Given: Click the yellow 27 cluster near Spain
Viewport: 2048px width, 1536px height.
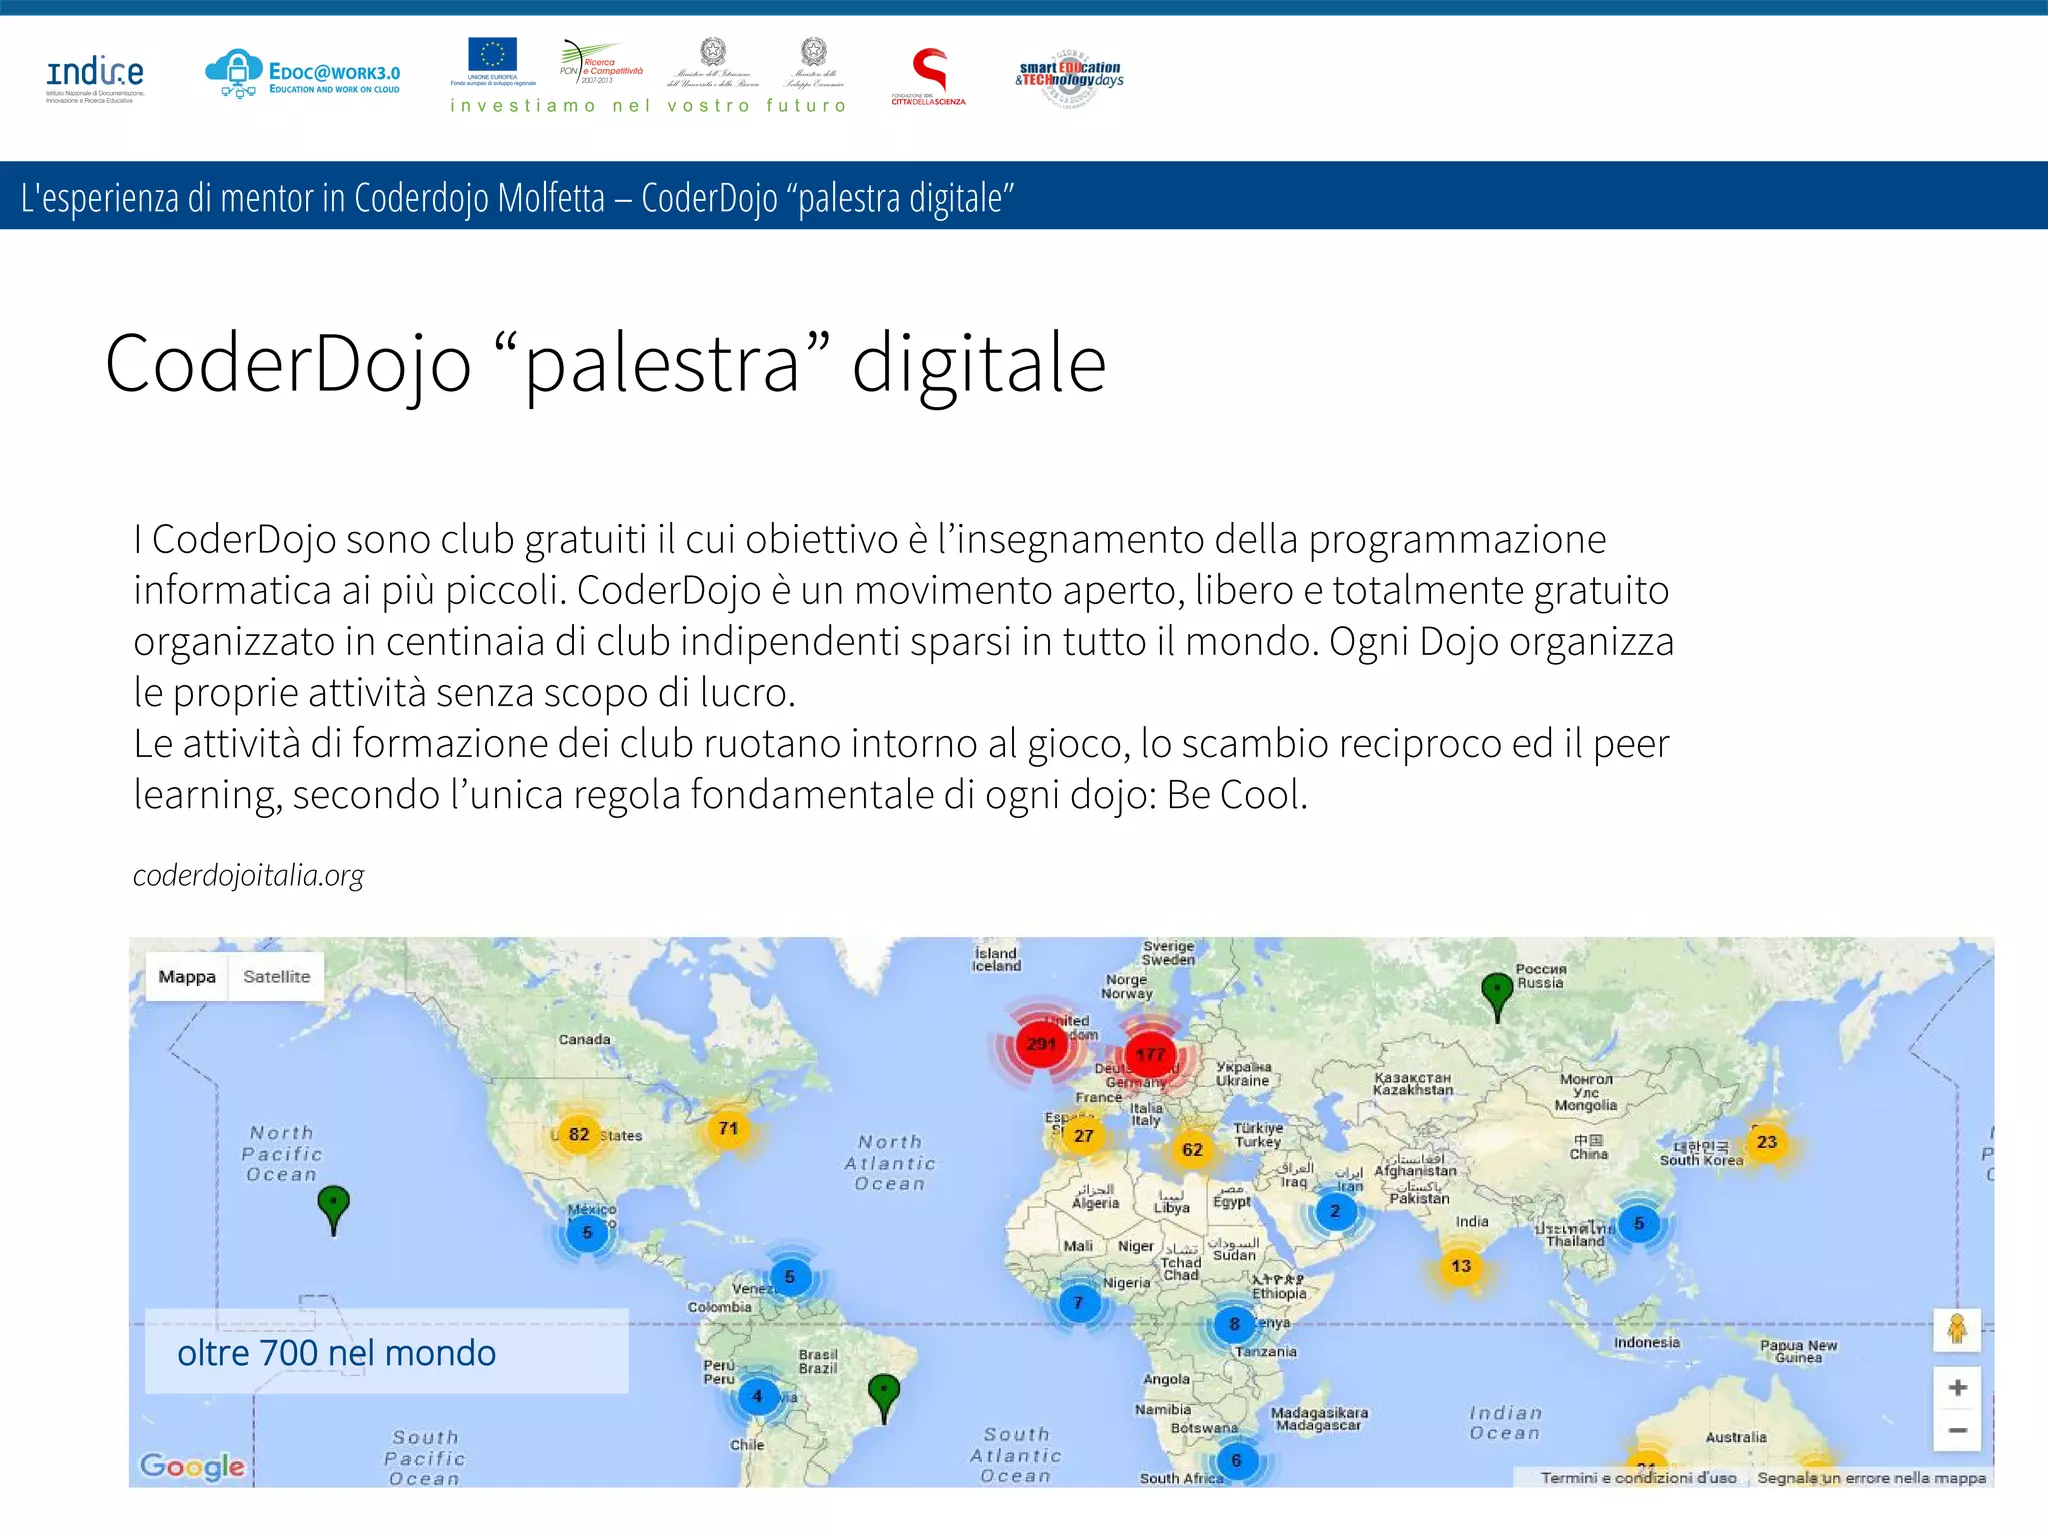Looking at the screenshot, I should click(1083, 1136).
